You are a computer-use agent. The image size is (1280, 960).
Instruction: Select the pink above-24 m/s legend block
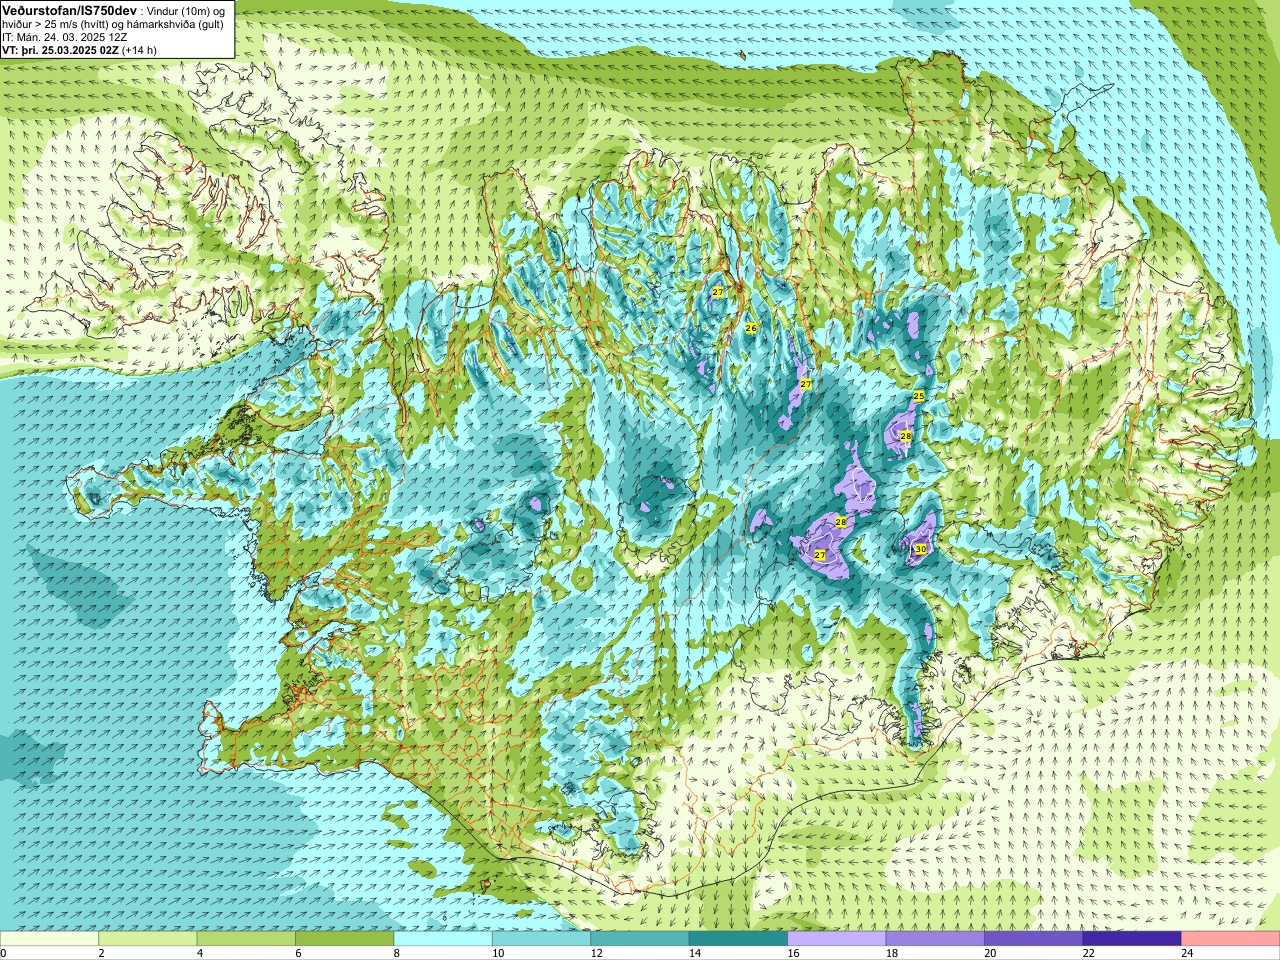coord(1231,939)
